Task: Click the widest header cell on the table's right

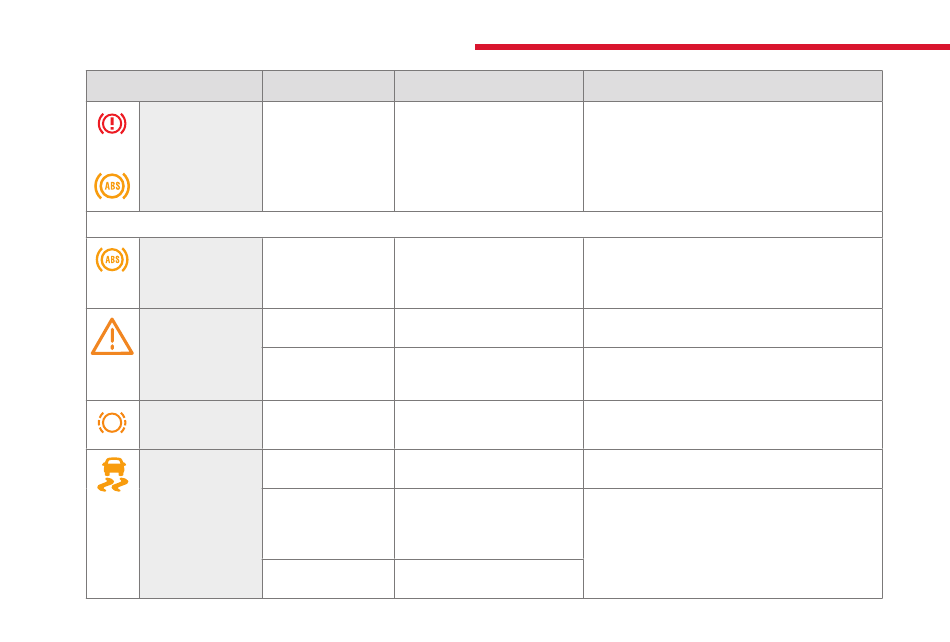Action: pyautogui.click(x=732, y=86)
